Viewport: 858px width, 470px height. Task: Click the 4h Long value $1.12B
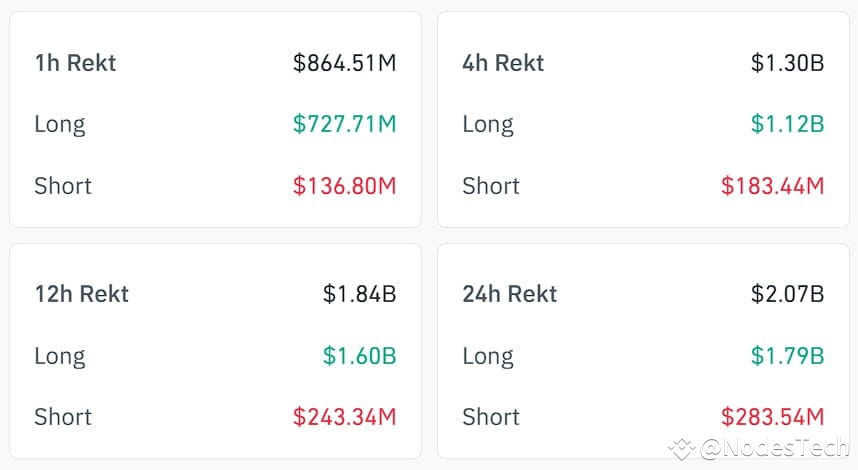(x=787, y=124)
